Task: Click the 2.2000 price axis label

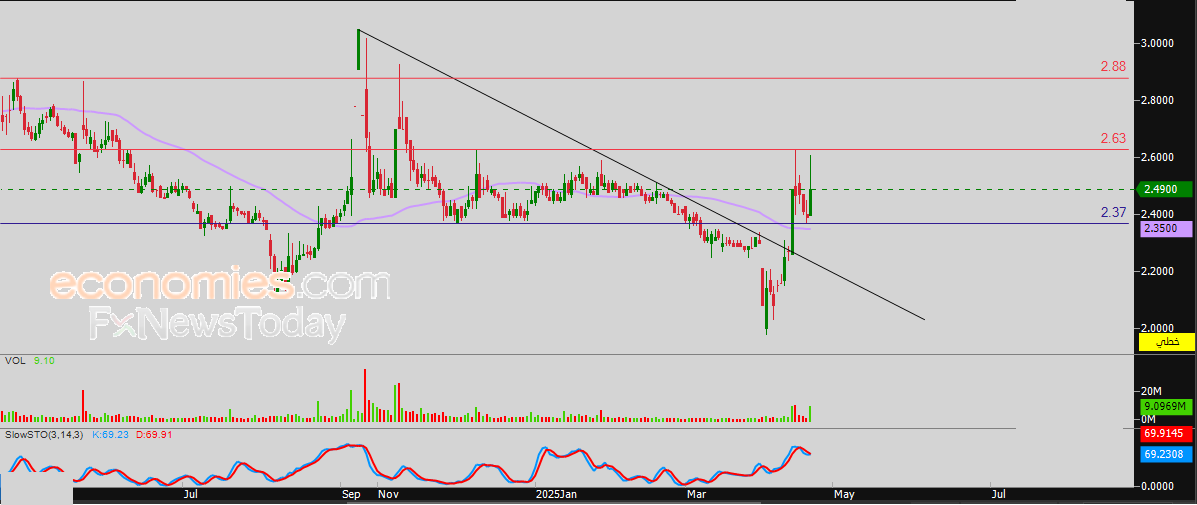Action: (x=1159, y=272)
